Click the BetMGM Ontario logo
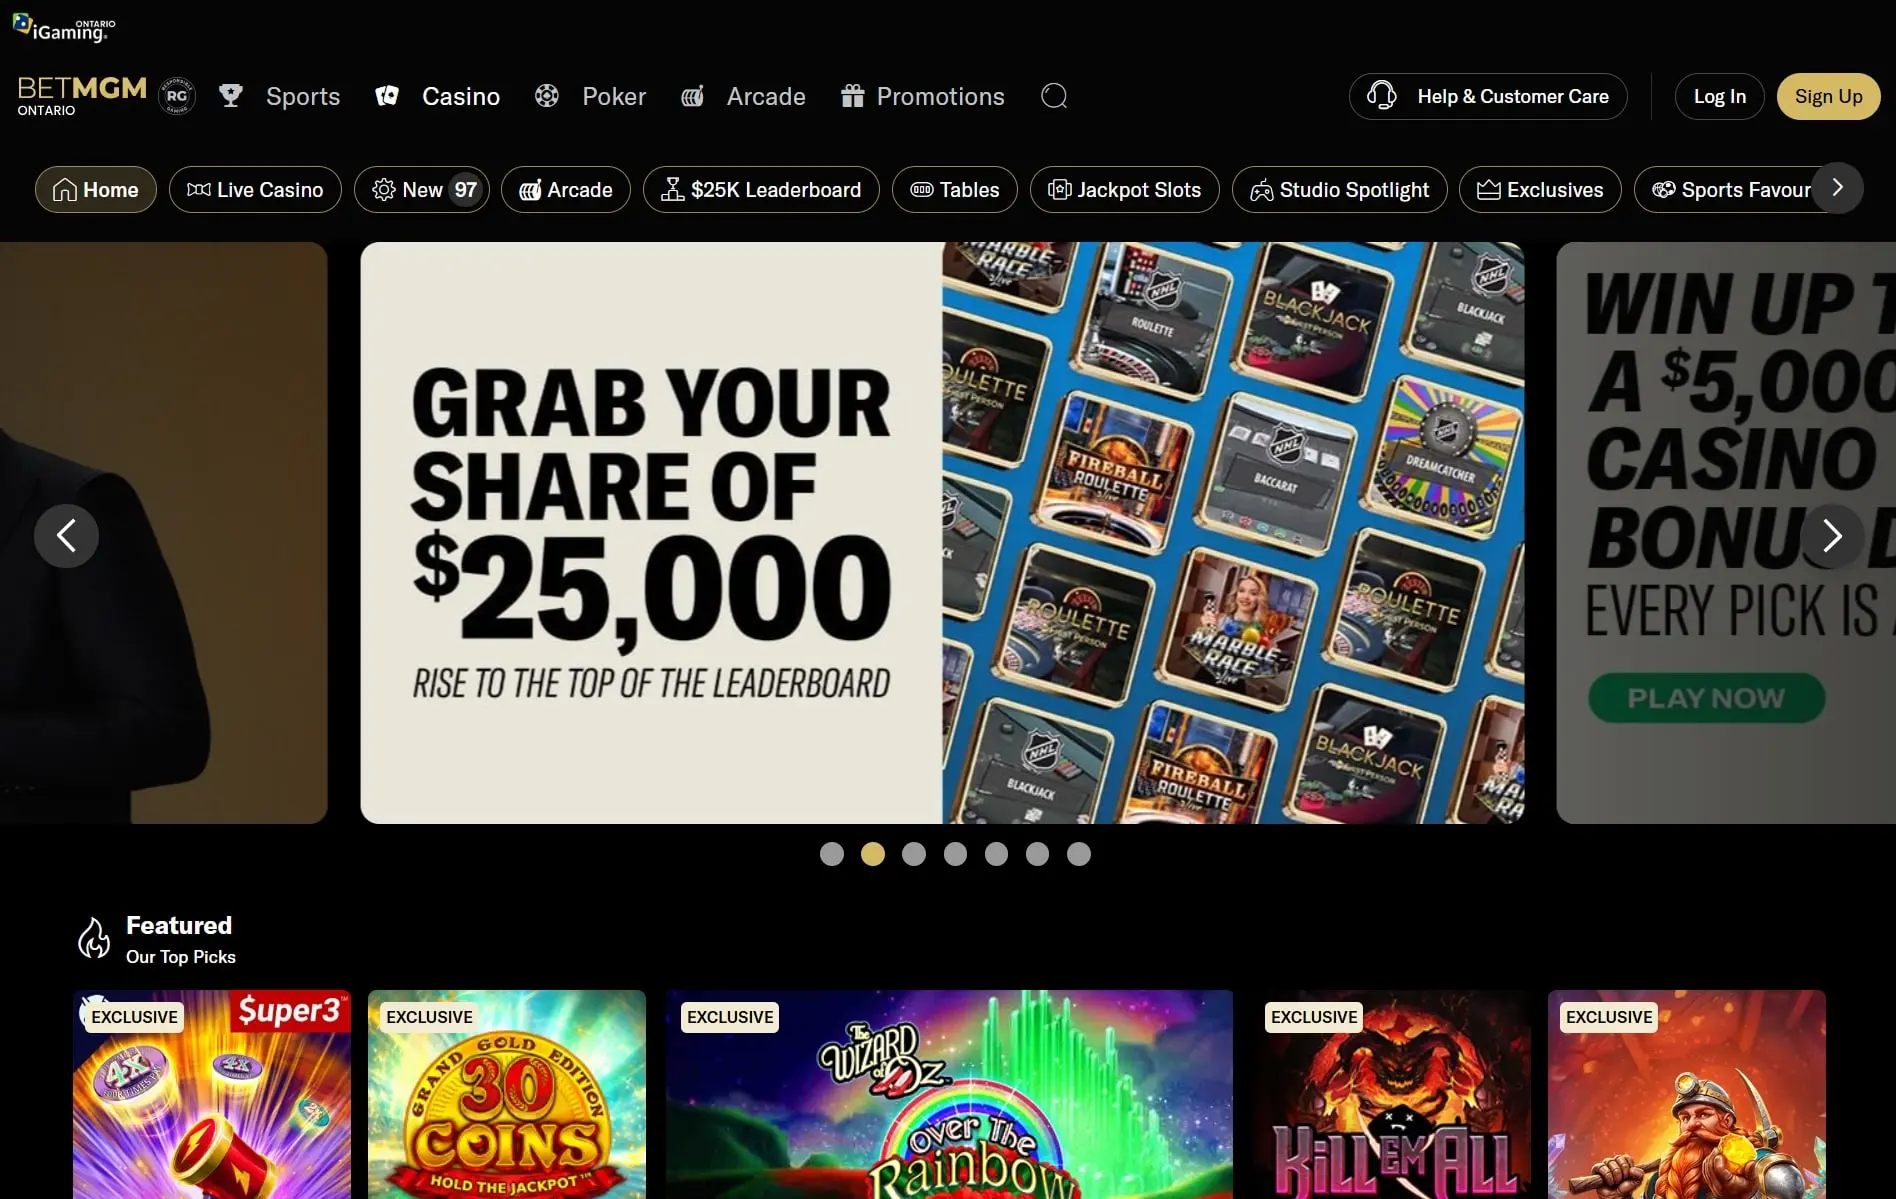Image resolution: width=1896 pixels, height=1199 pixels. click(81, 96)
